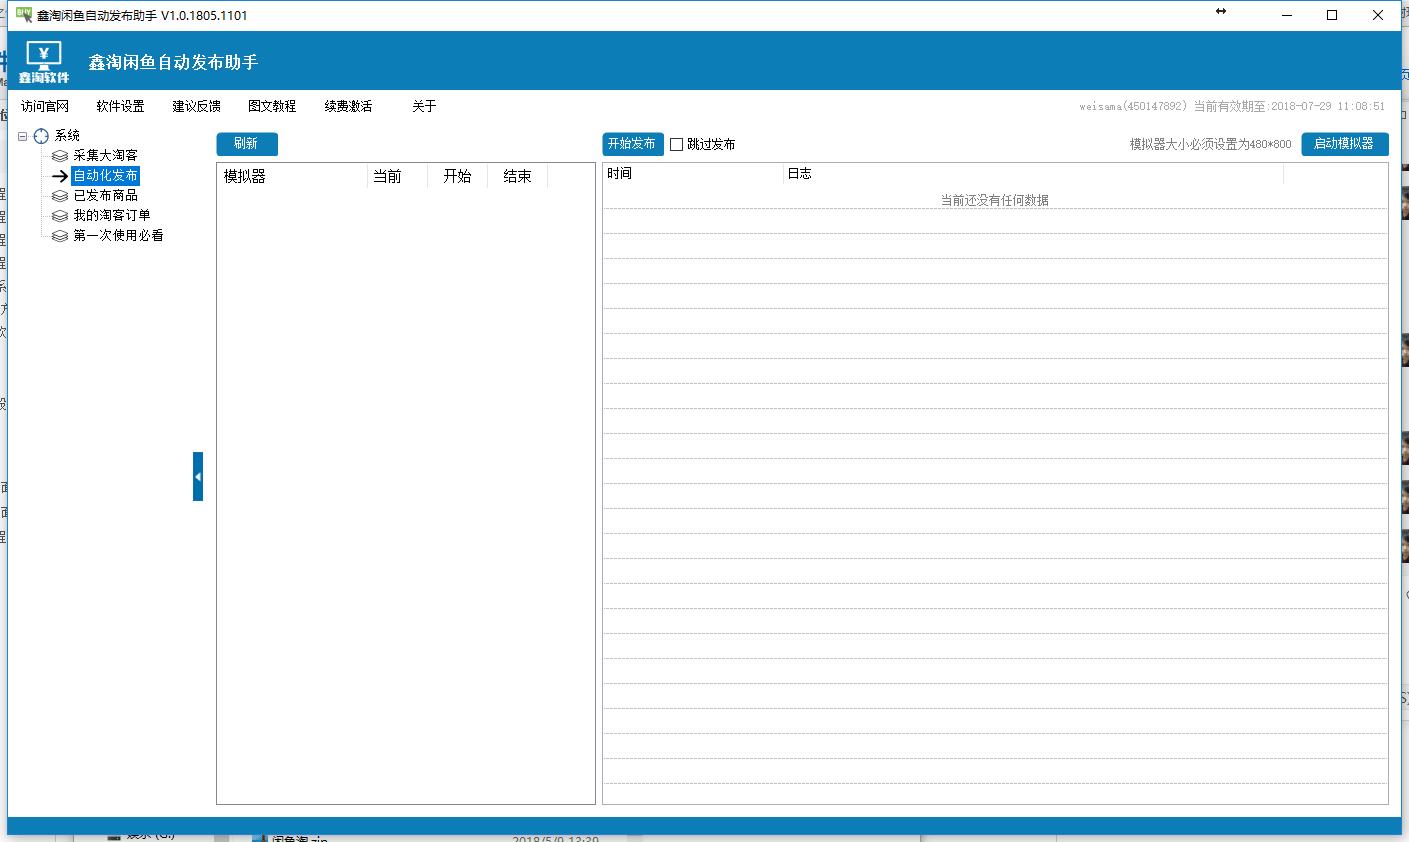
Task: Click the arrow icon beside 自动化发布
Action: tap(60, 176)
